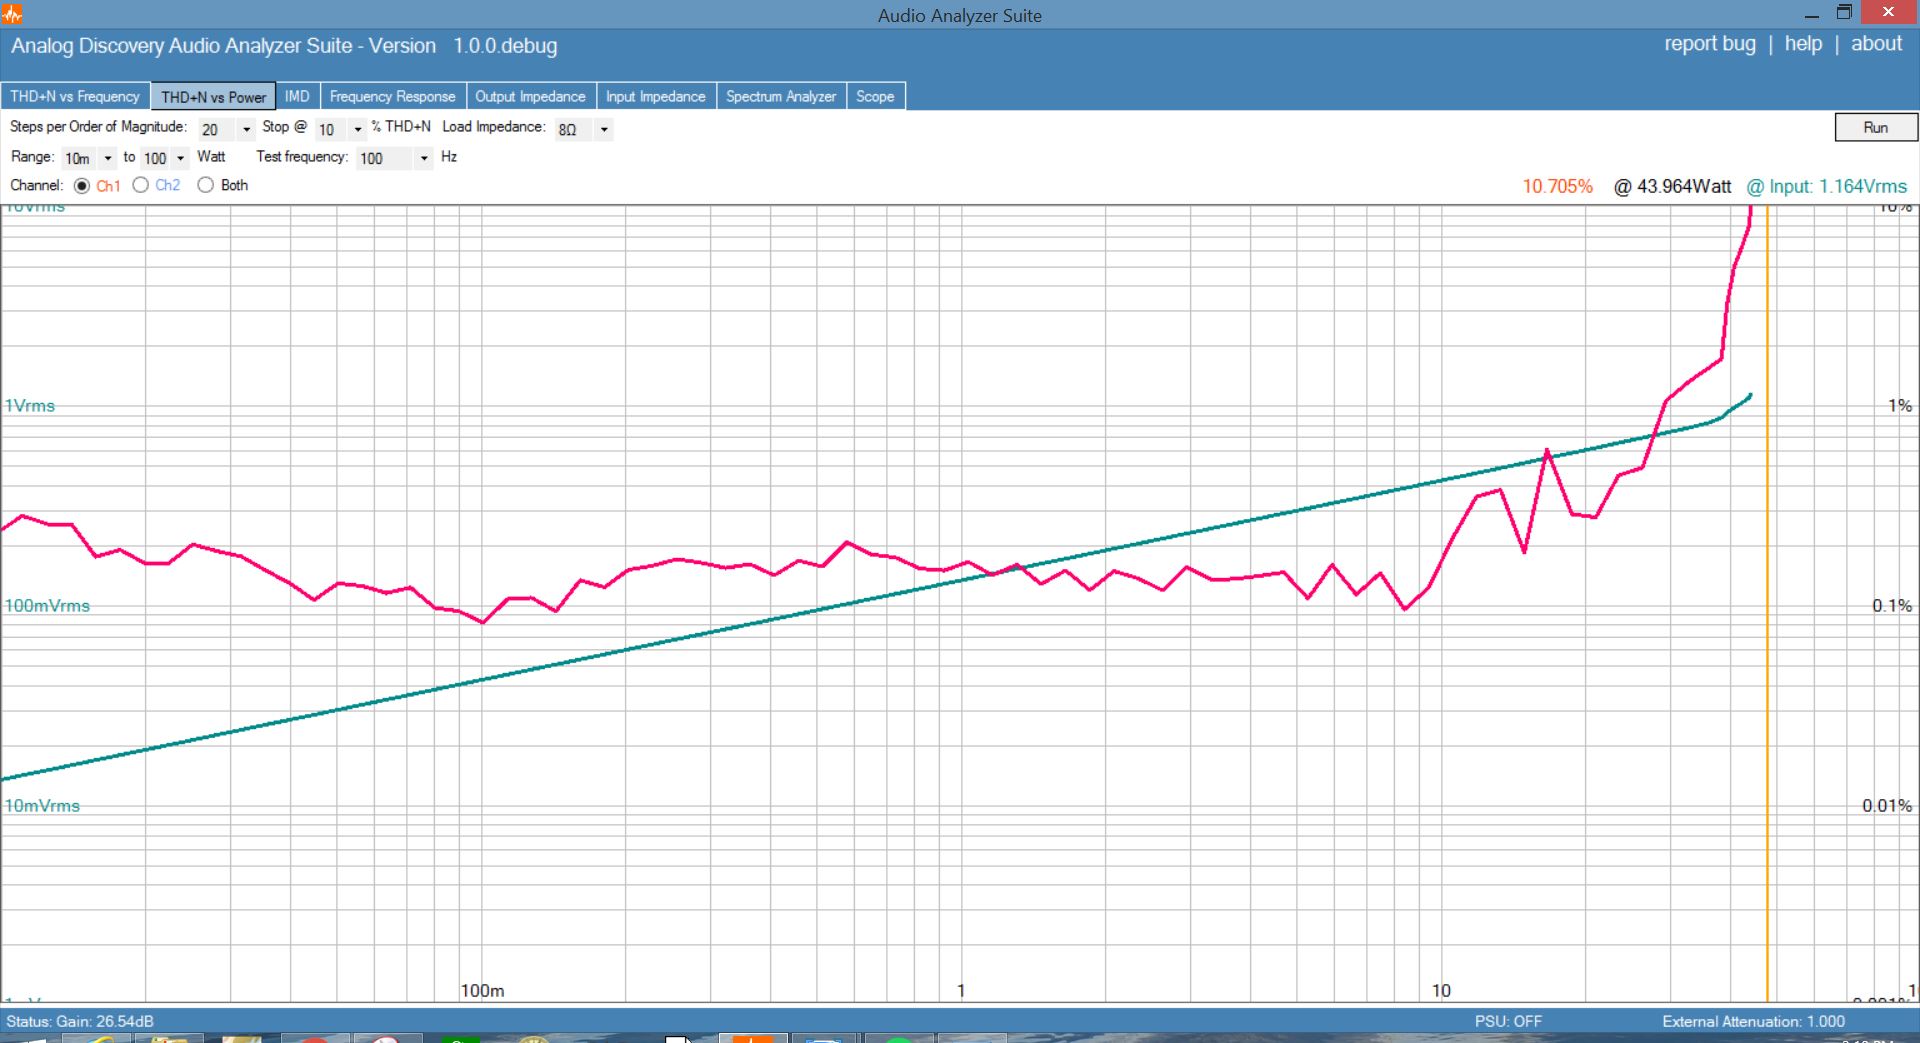Expand the Stop @ % THD+N dropdown

click(357, 129)
